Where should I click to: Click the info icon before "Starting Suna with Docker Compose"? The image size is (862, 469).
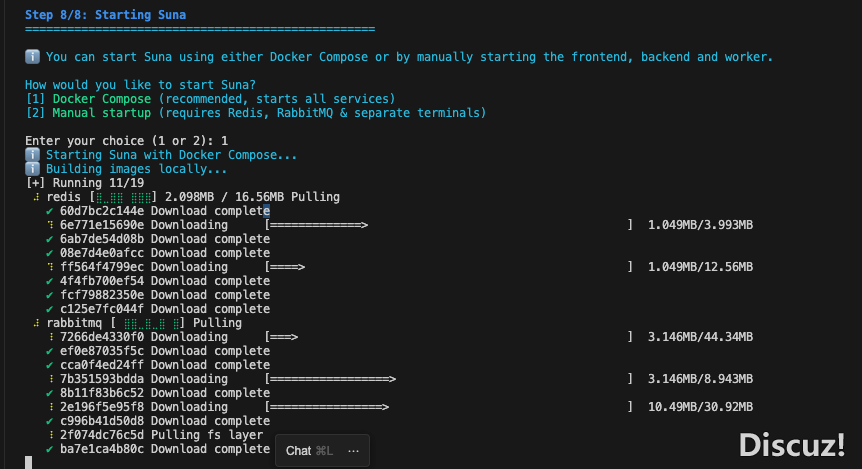point(32,155)
